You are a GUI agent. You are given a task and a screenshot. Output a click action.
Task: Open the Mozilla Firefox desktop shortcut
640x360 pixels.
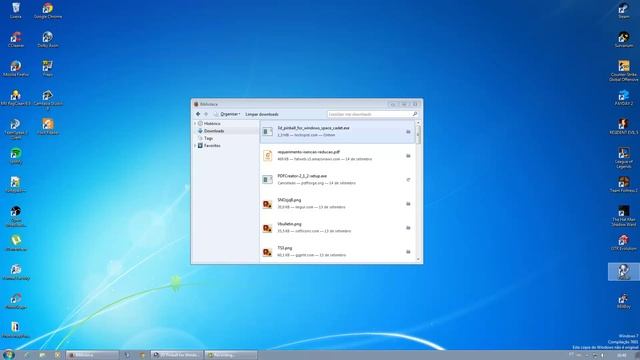(x=16, y=69)
